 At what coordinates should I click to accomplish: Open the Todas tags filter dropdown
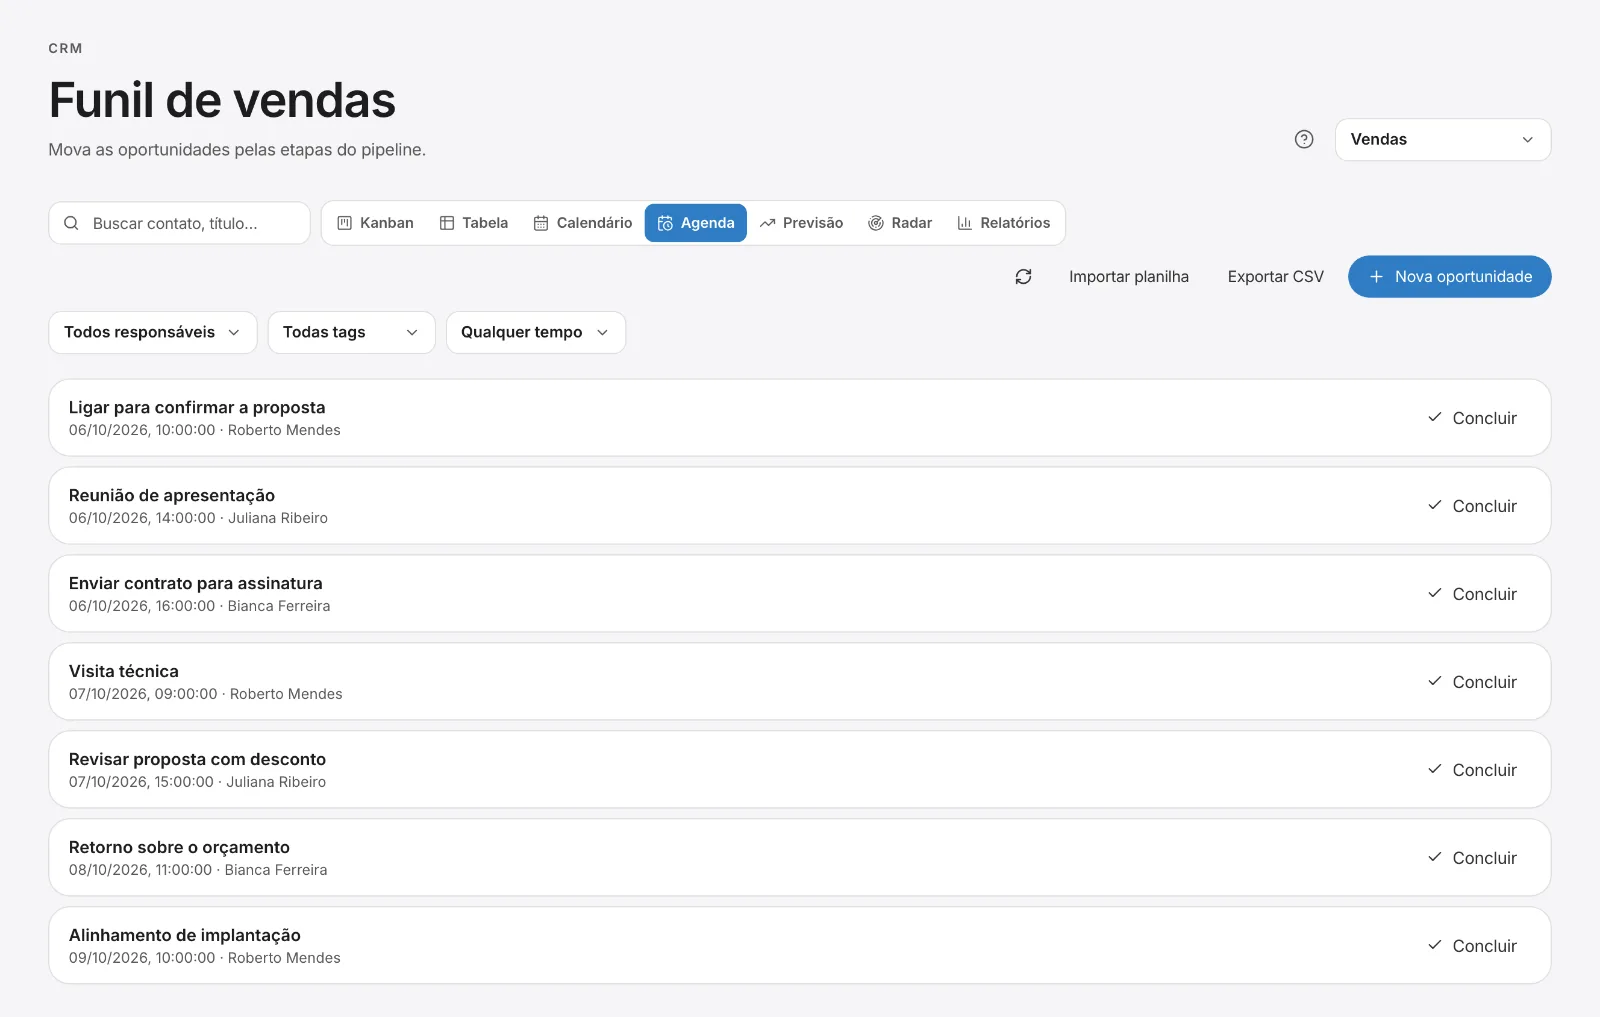351,332
